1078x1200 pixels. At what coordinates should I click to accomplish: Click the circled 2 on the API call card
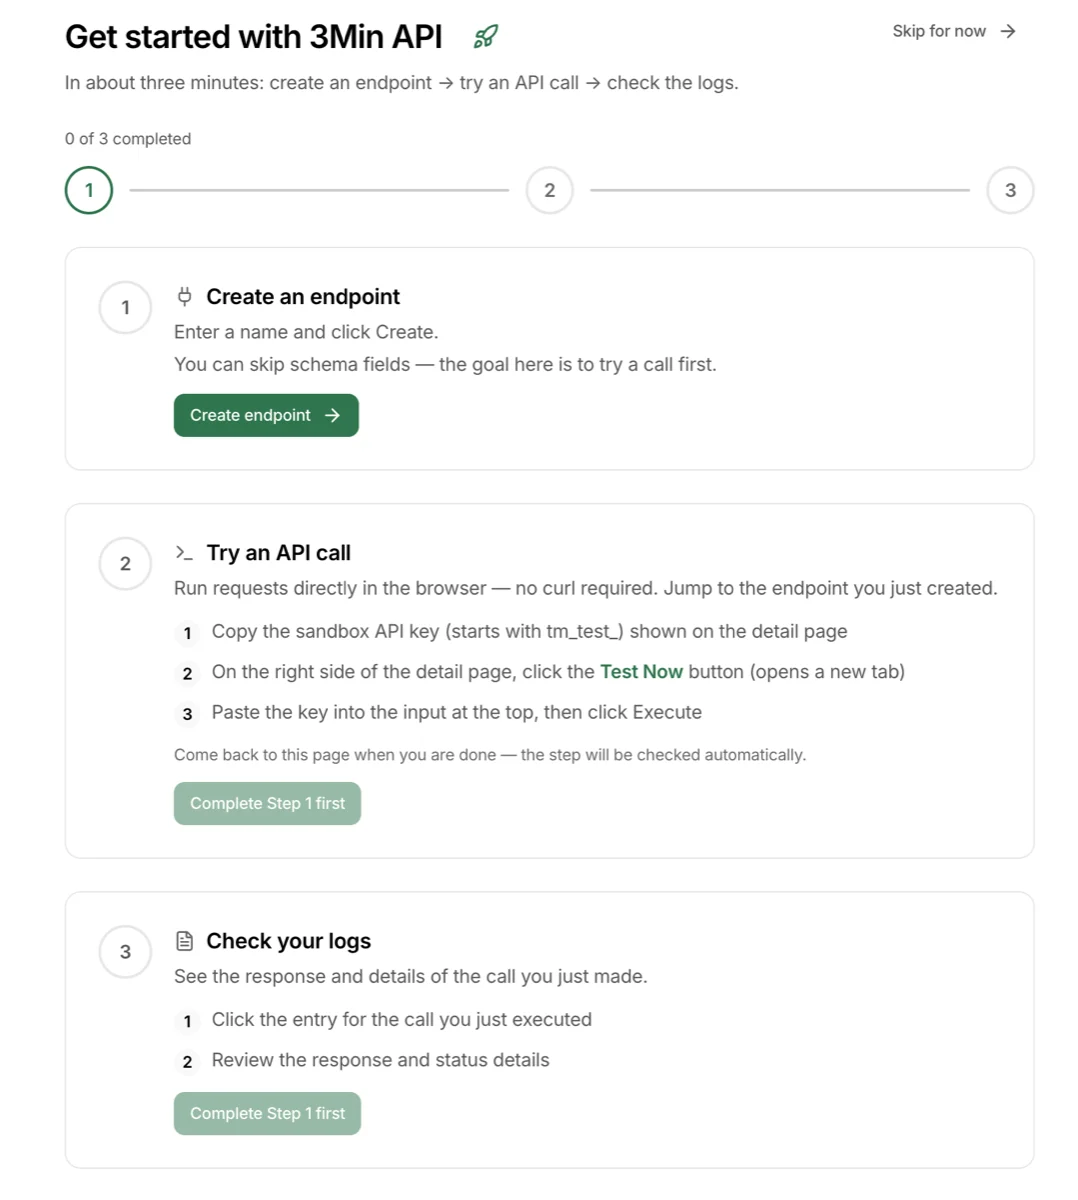(x=125, y=563)
